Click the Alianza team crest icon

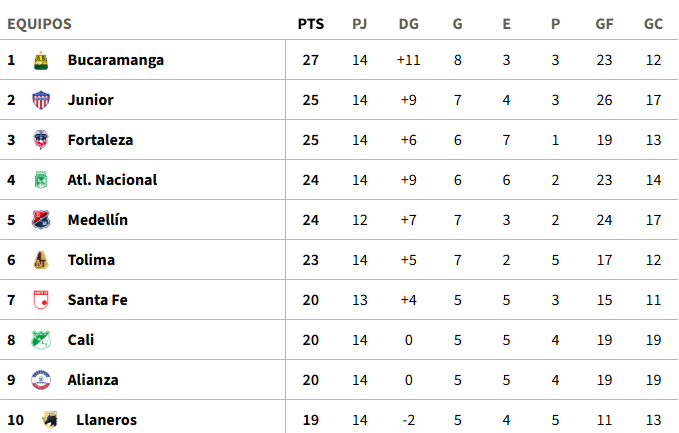41,380
